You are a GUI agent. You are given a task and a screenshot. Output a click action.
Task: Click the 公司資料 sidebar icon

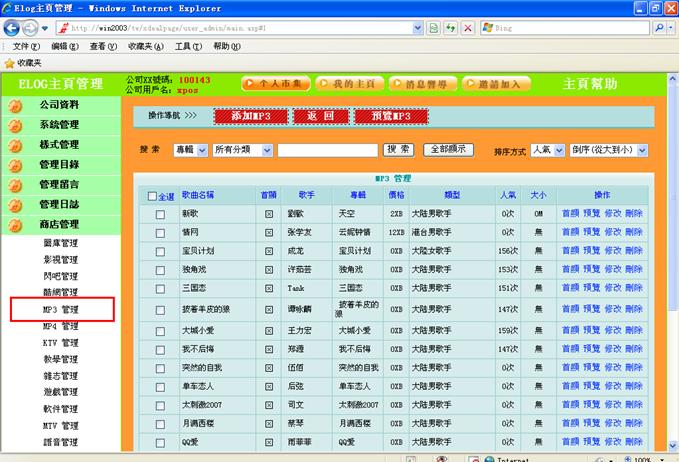[15, 105]
